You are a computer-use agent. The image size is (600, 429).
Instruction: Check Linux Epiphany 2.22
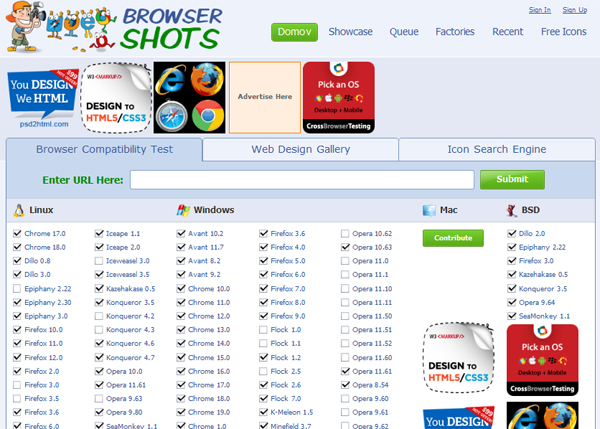click(17, 289)
